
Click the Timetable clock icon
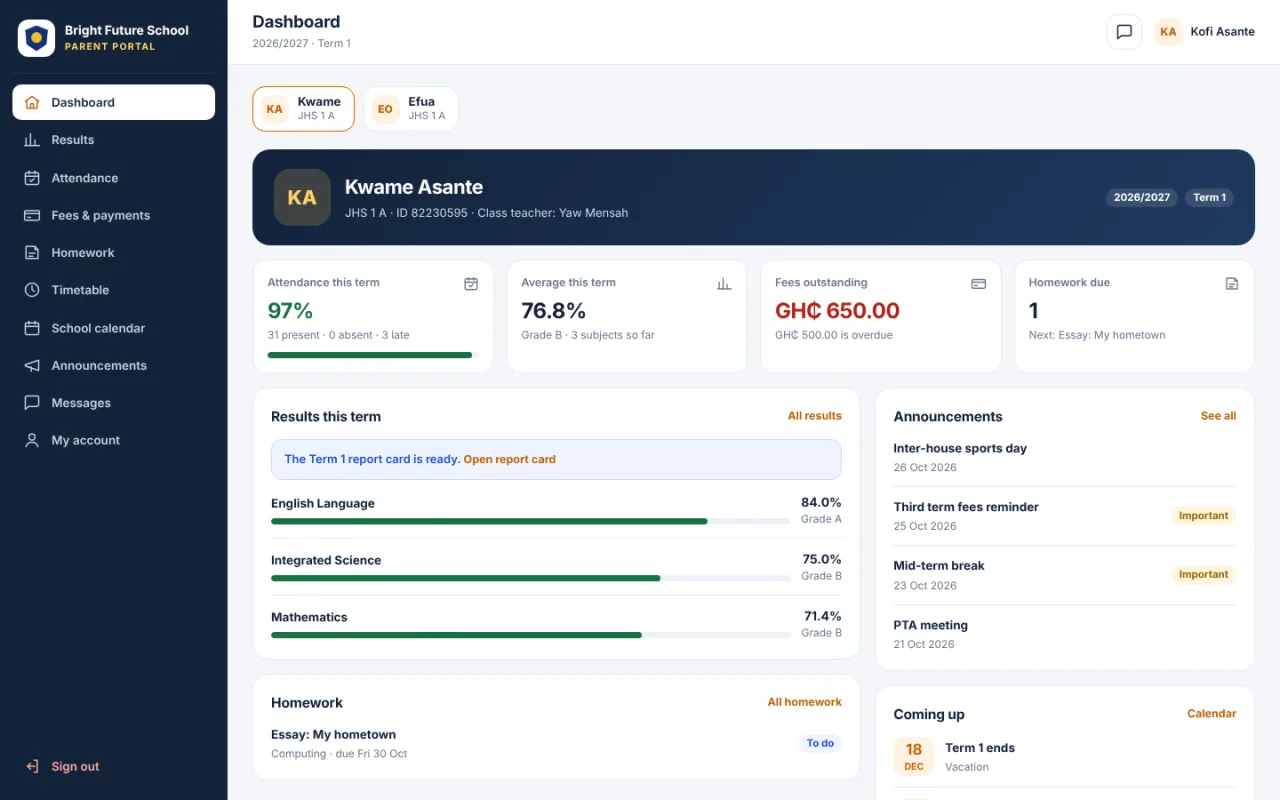point(32,290)
